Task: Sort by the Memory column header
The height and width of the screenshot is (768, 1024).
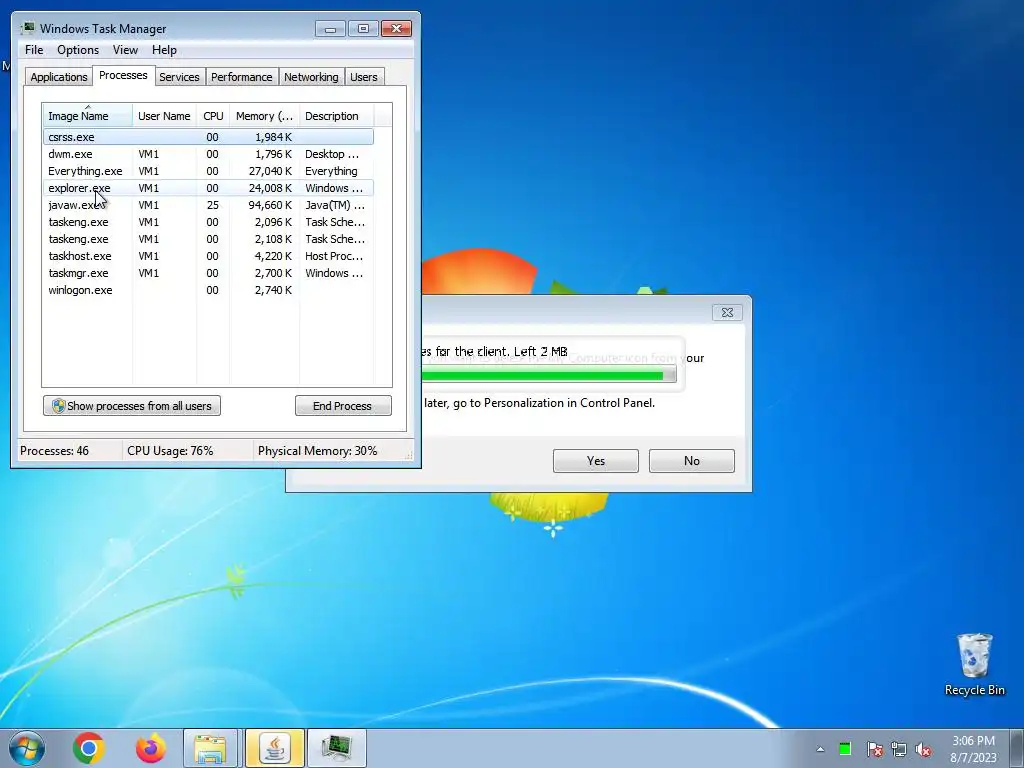Action: click(x=264, y=116)
